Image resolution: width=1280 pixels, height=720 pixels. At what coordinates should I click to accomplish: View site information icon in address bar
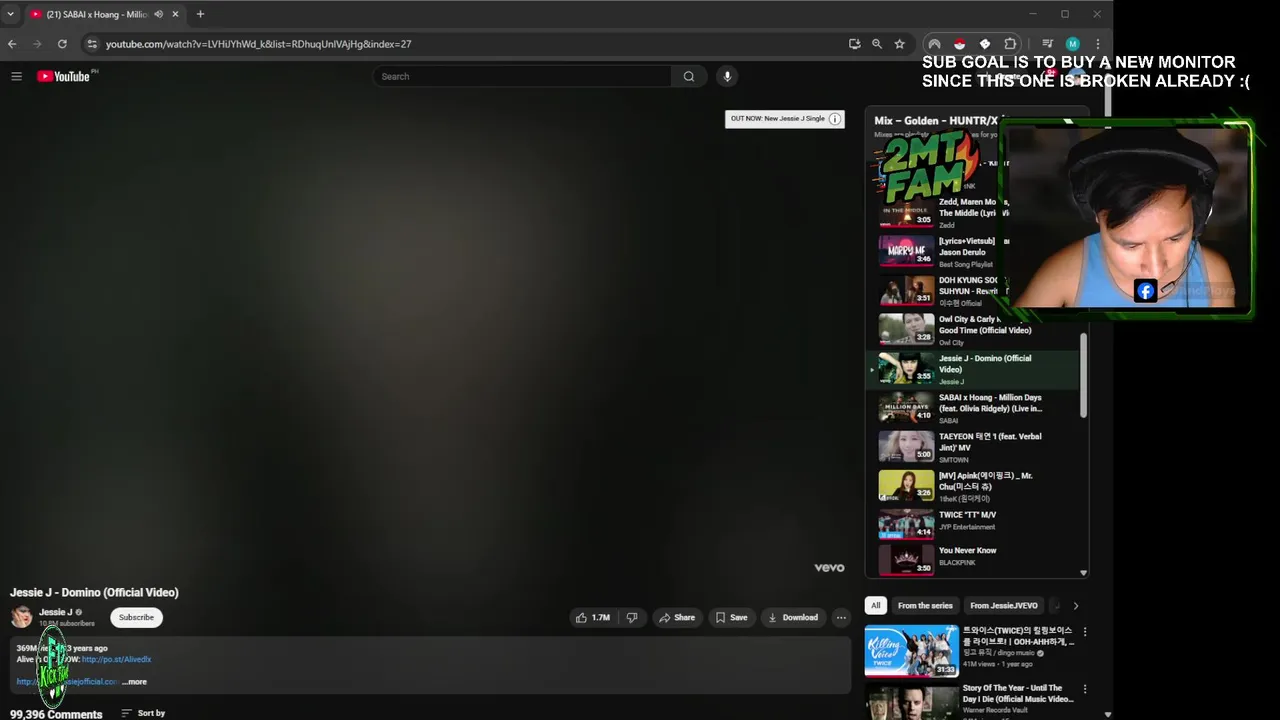coord(92,44)
